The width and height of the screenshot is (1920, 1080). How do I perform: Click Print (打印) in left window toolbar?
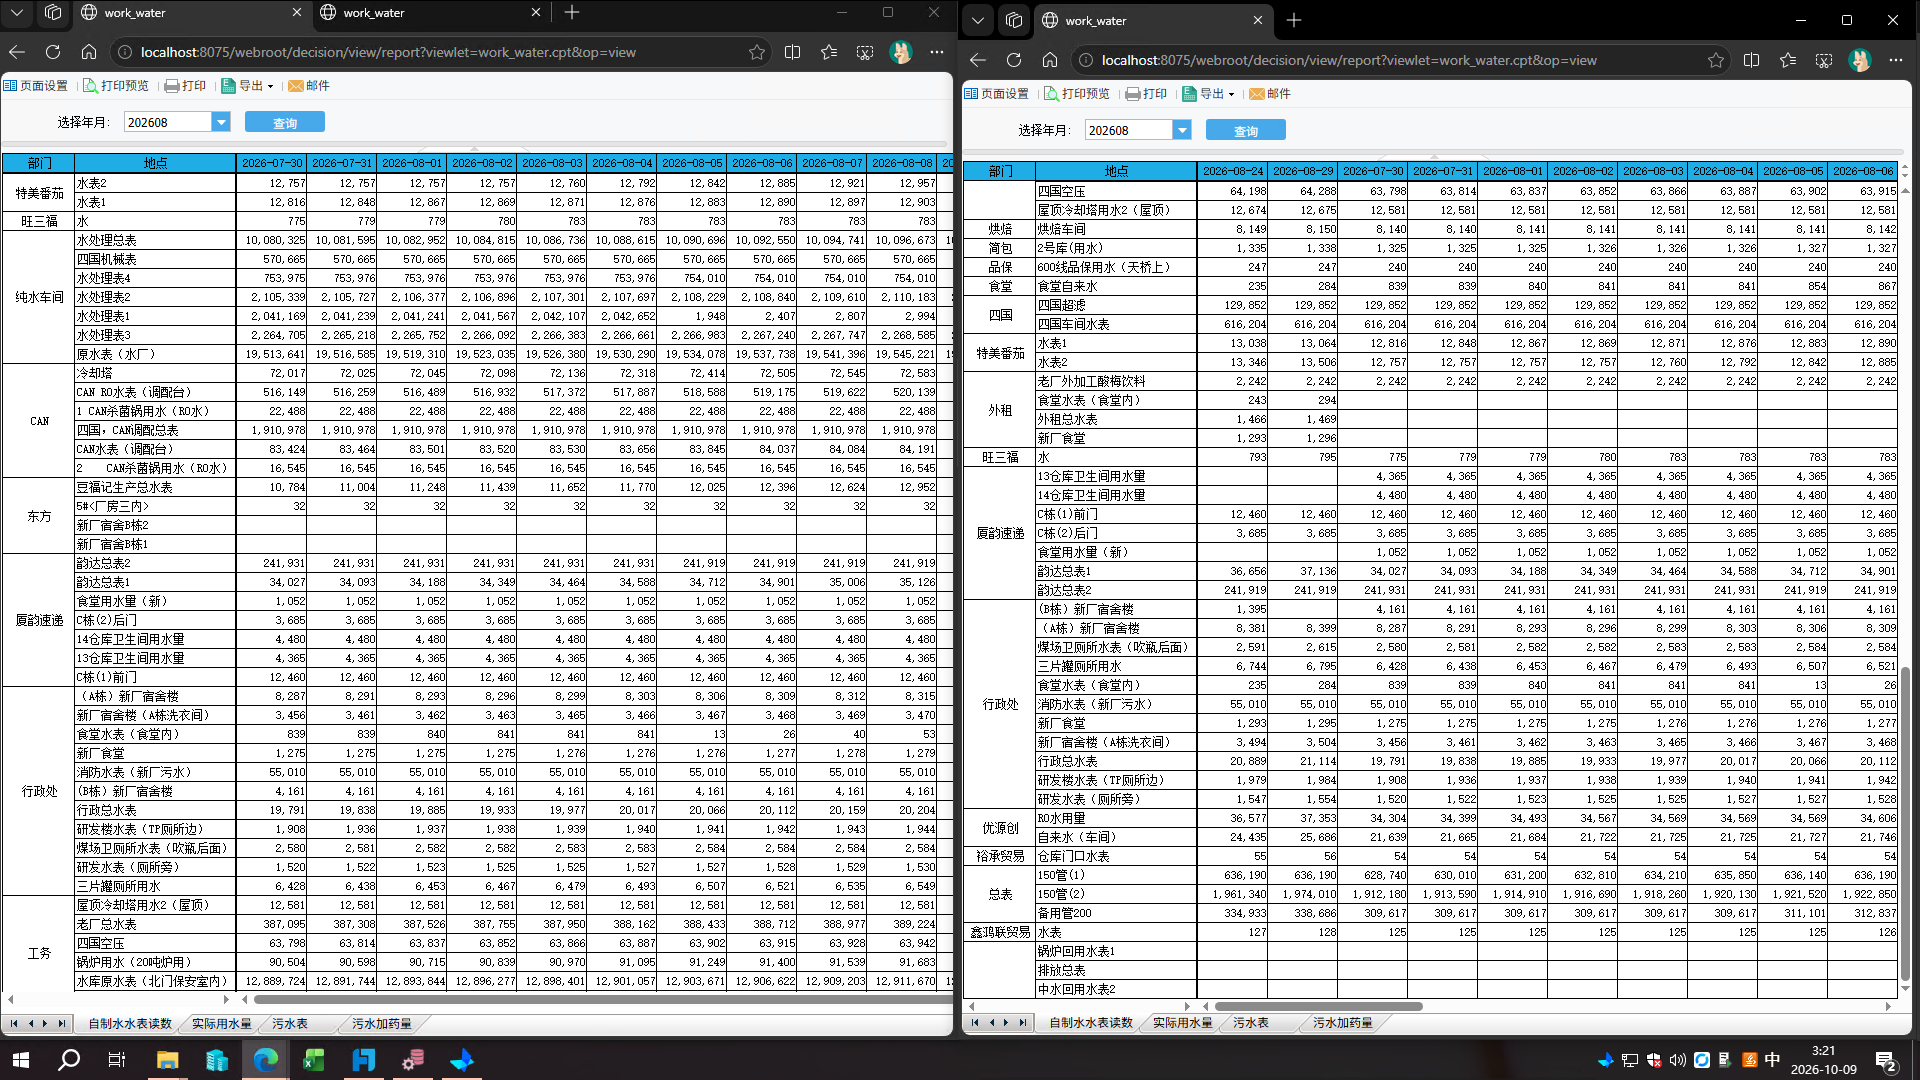[x=185, y=86]
